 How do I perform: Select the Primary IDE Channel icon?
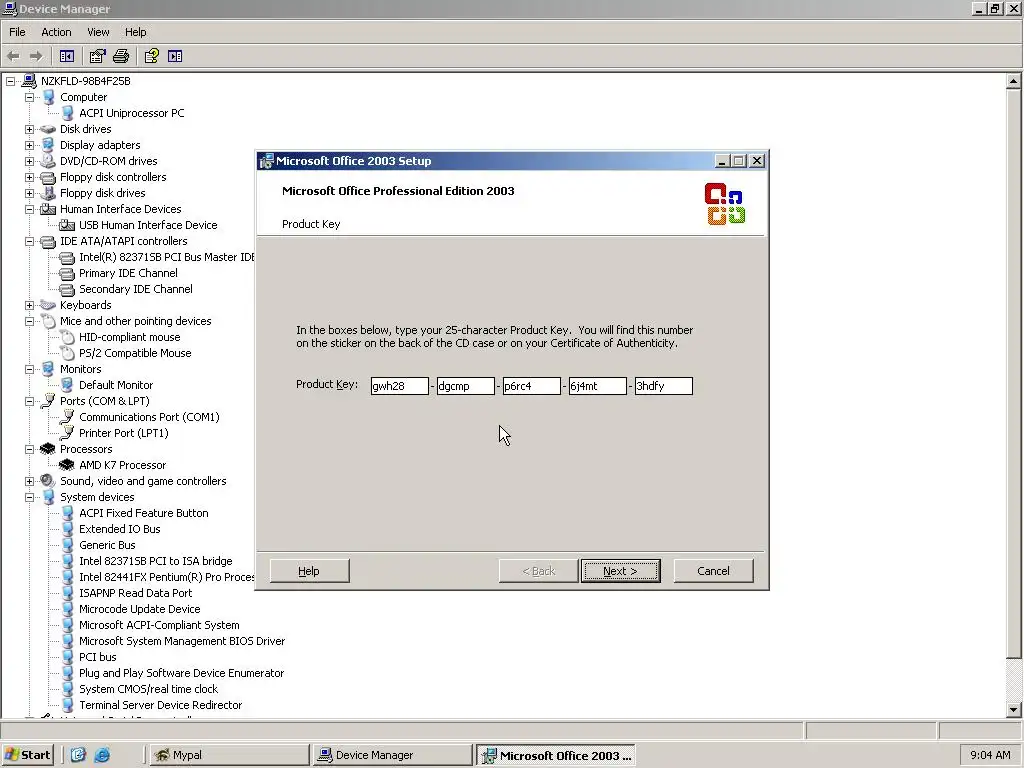(x=67, y=273)
